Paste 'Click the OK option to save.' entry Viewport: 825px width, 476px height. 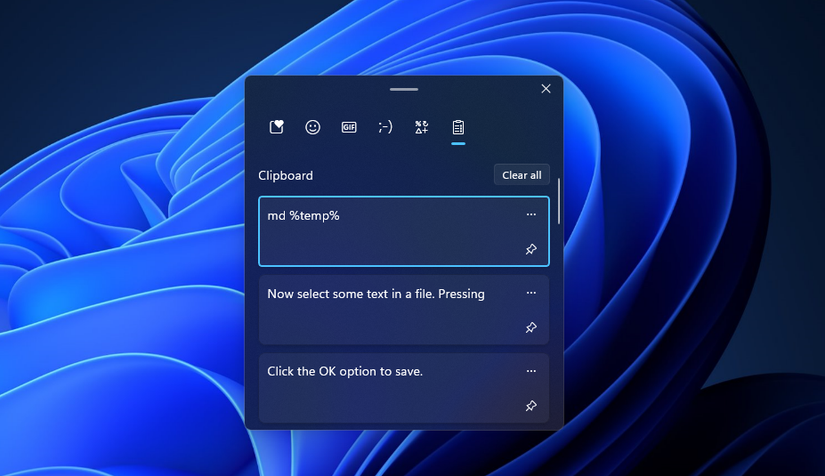point(404,388)
